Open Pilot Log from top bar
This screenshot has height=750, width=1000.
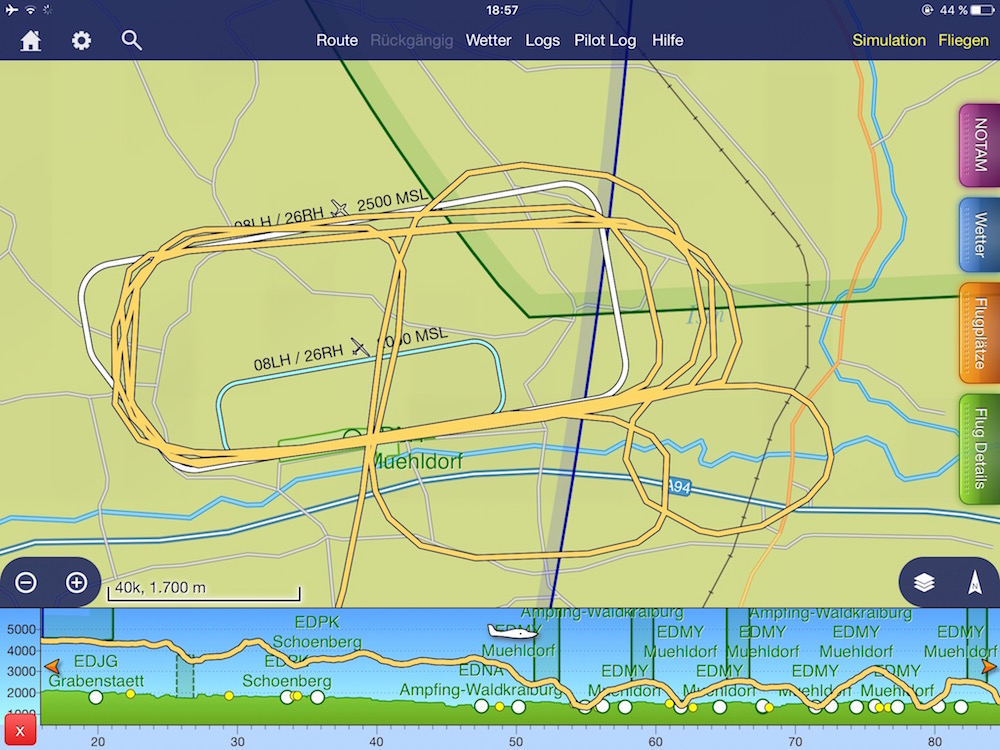(605, 40)
